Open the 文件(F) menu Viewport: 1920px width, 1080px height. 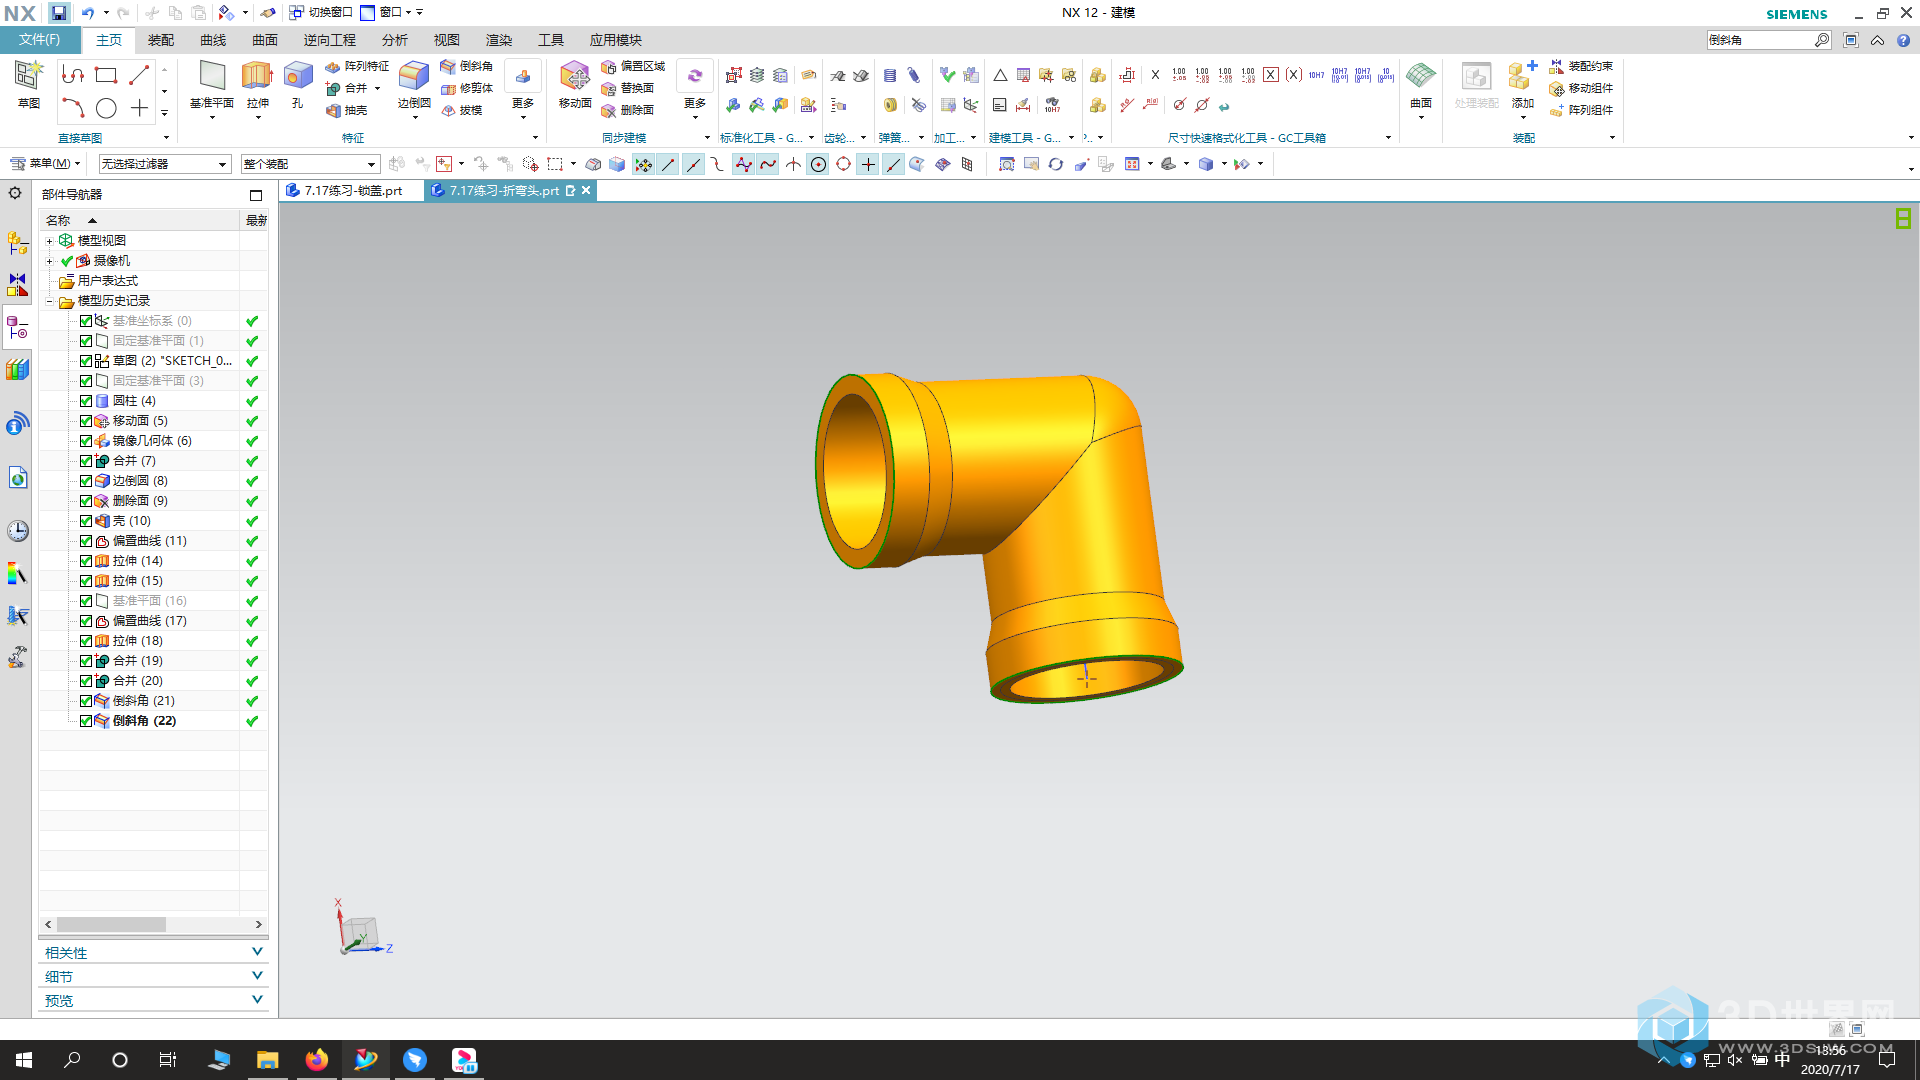(x=39, y=40)
